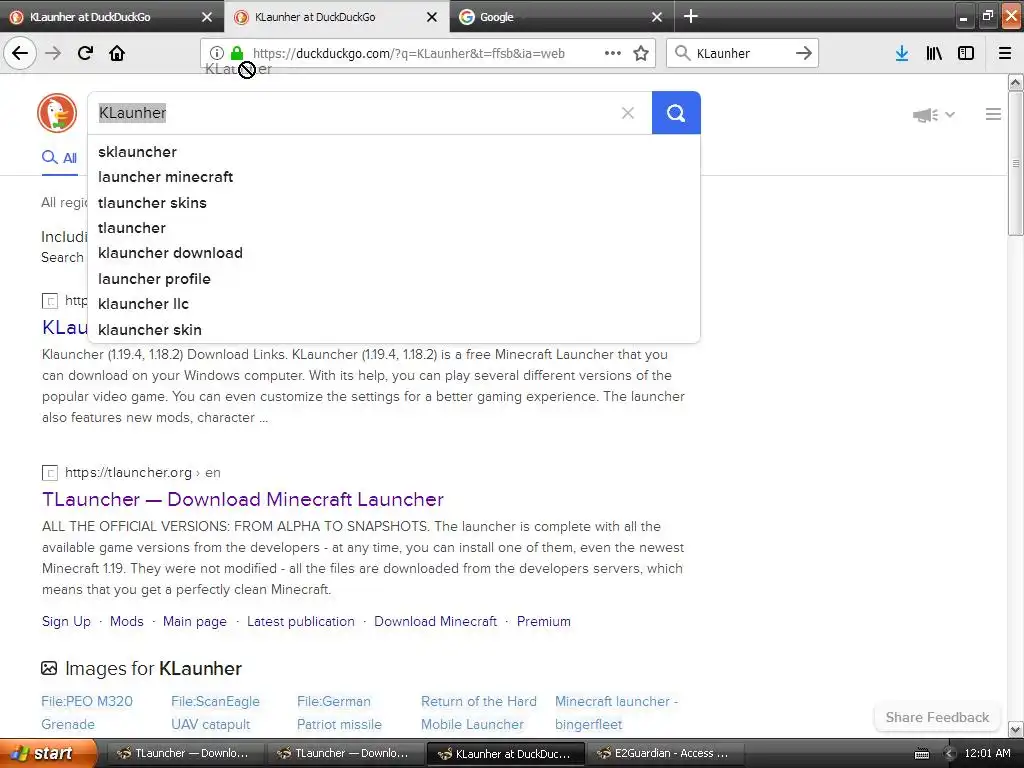Open the Windows start menu

coord(47,753)
